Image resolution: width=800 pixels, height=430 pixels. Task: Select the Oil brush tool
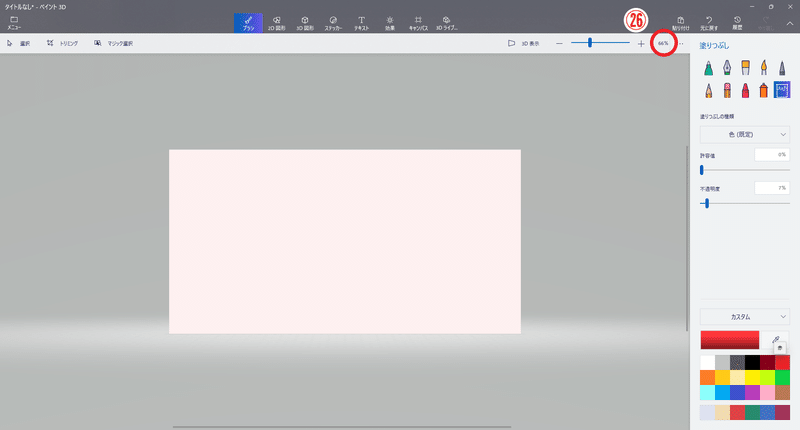pos(745,67)
